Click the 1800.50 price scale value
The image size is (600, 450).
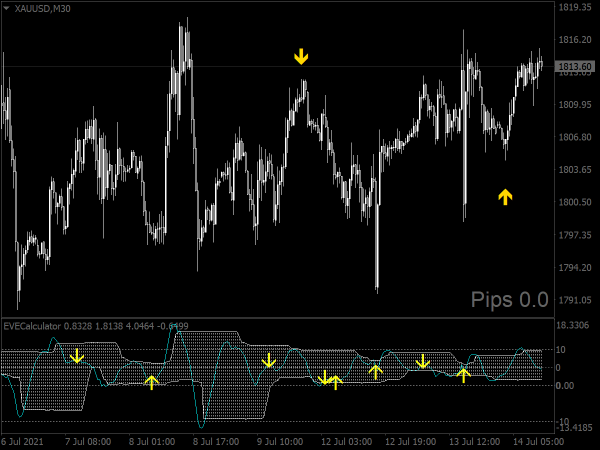click(x=575, y=202)
